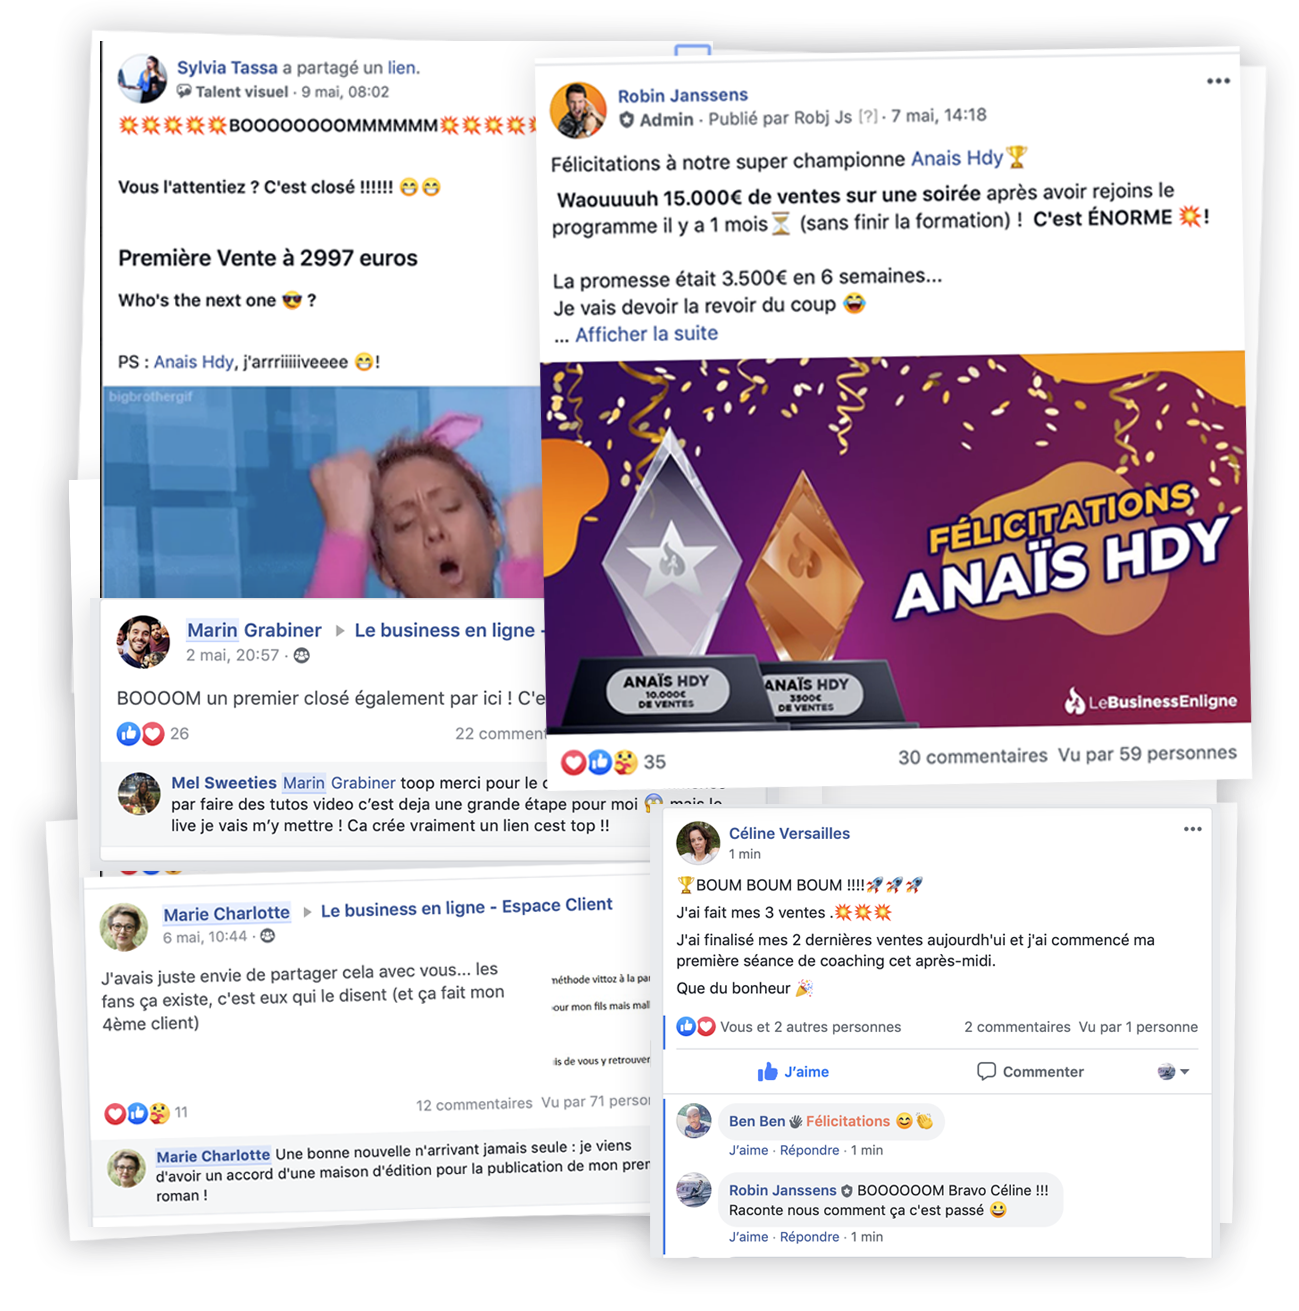This screenshot has width=1299, height=1311.
Task: Play the bigbrothergif animated image
Action: [x=322, y=492]
